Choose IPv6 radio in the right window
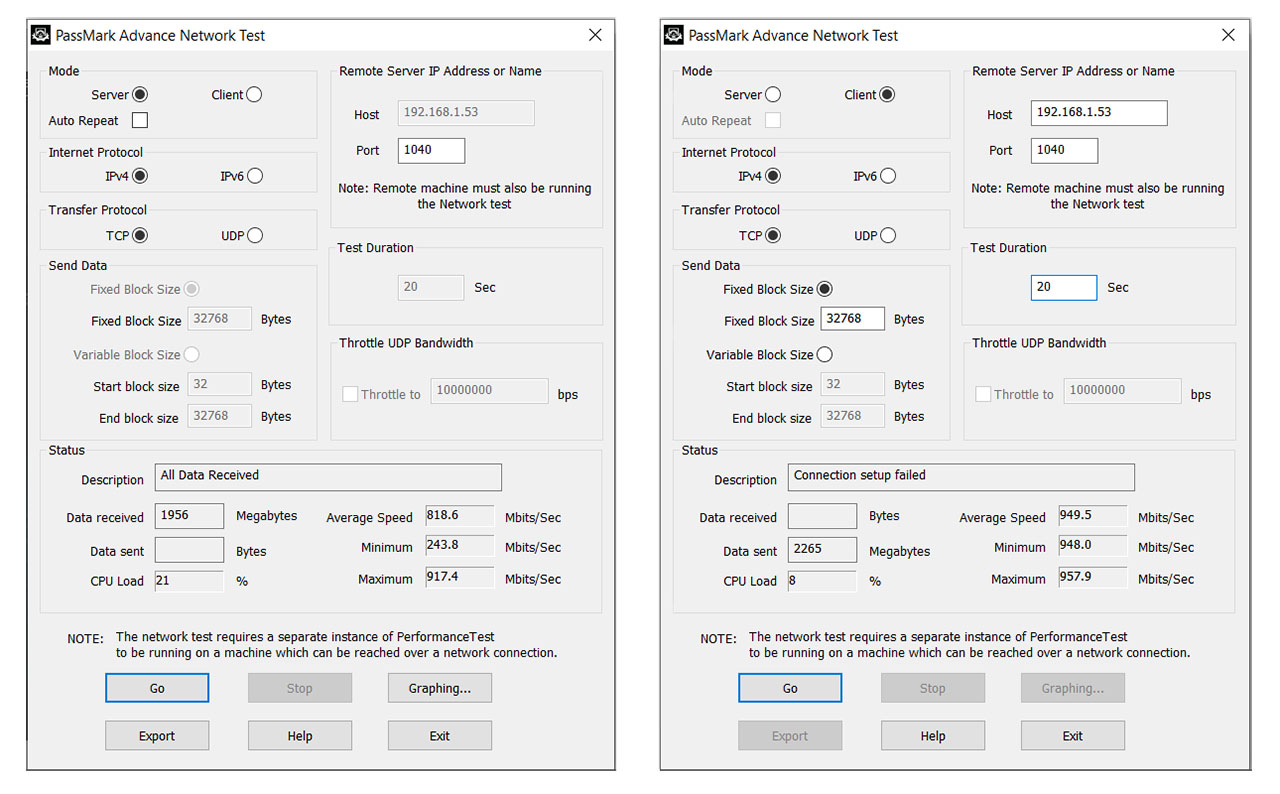The height and width of the screenshot is (794, 1280). [x=888, y=176]
